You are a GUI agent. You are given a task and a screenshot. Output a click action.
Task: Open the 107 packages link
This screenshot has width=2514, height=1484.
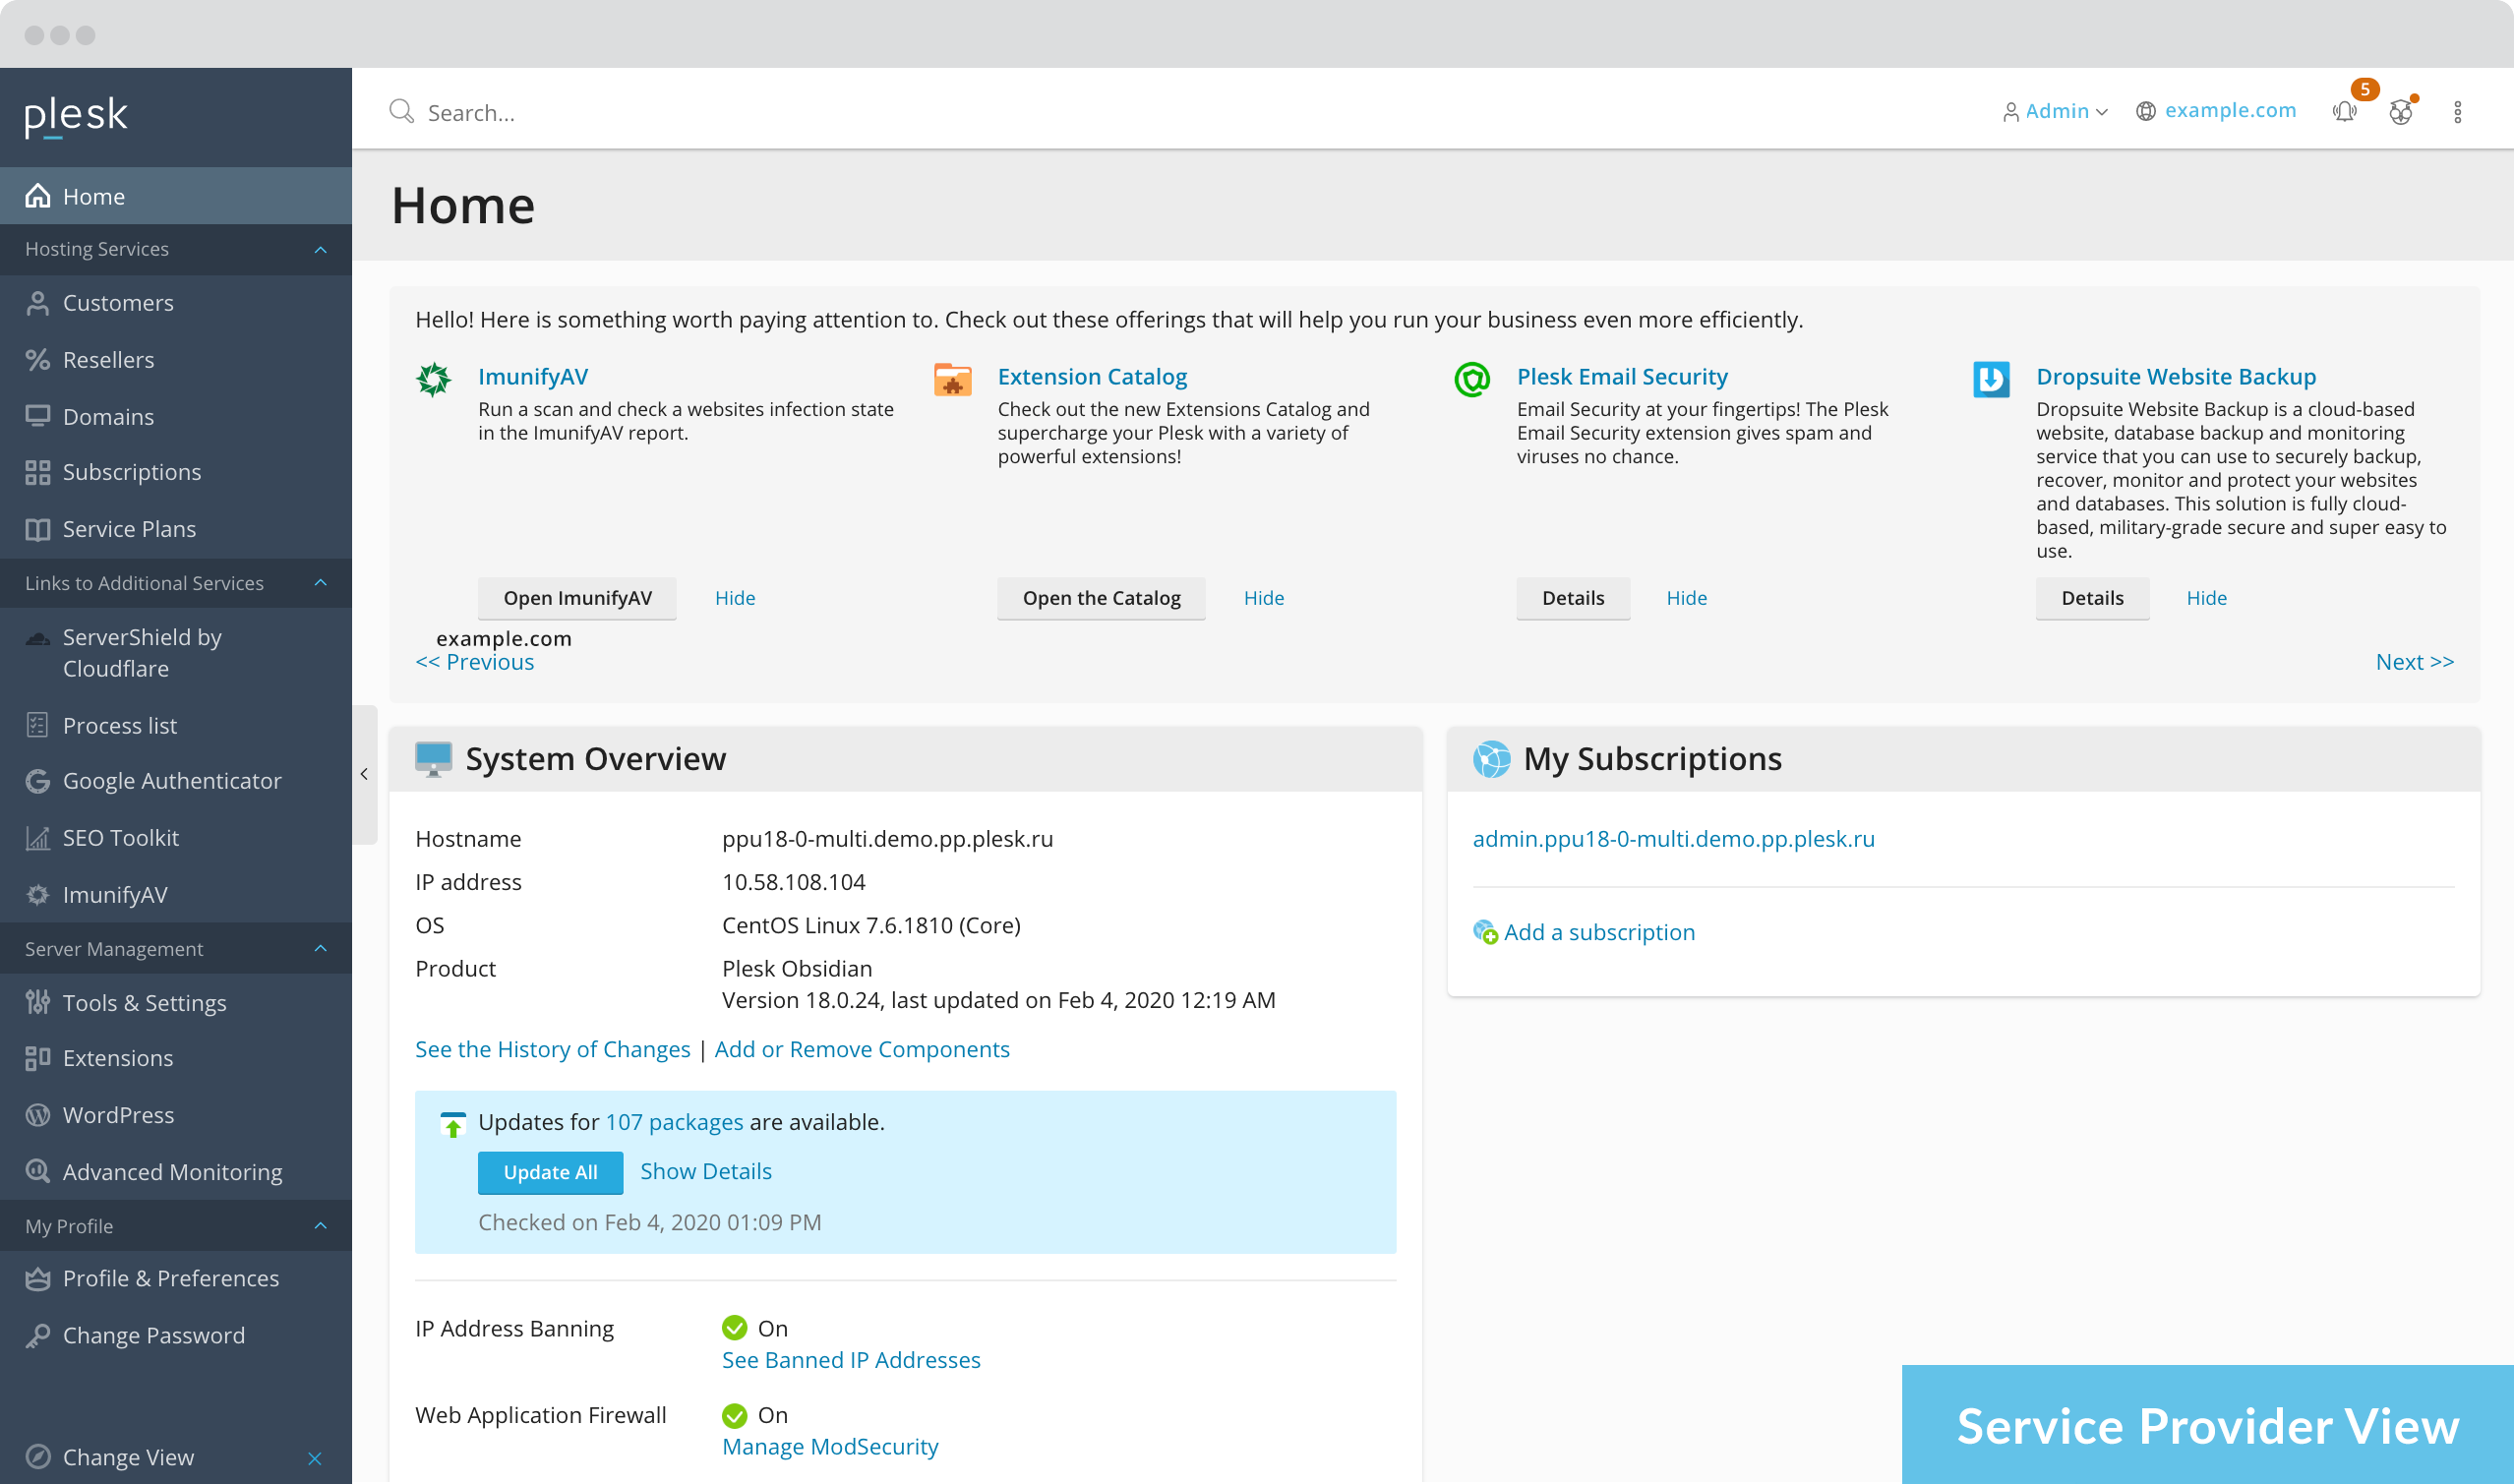[x=674, y=1122]
